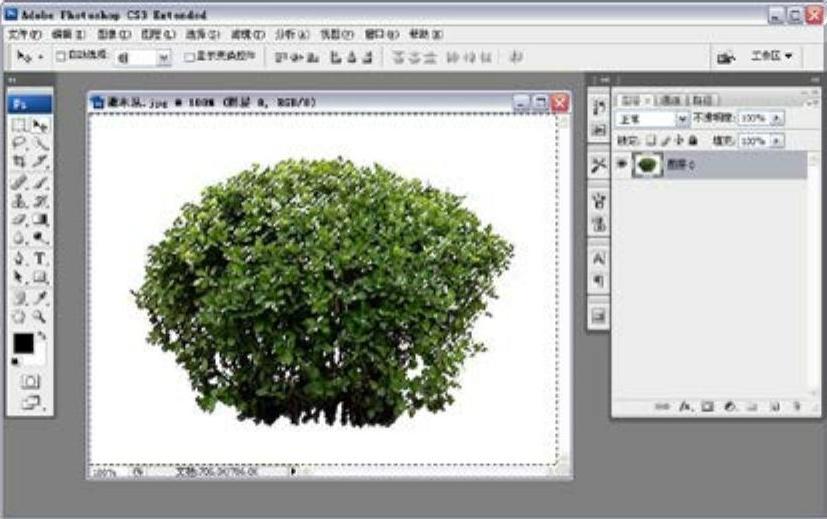This screenshot has height=519, width=827.
Task: Open the Layers panel options menu
Action: (810, 102)
